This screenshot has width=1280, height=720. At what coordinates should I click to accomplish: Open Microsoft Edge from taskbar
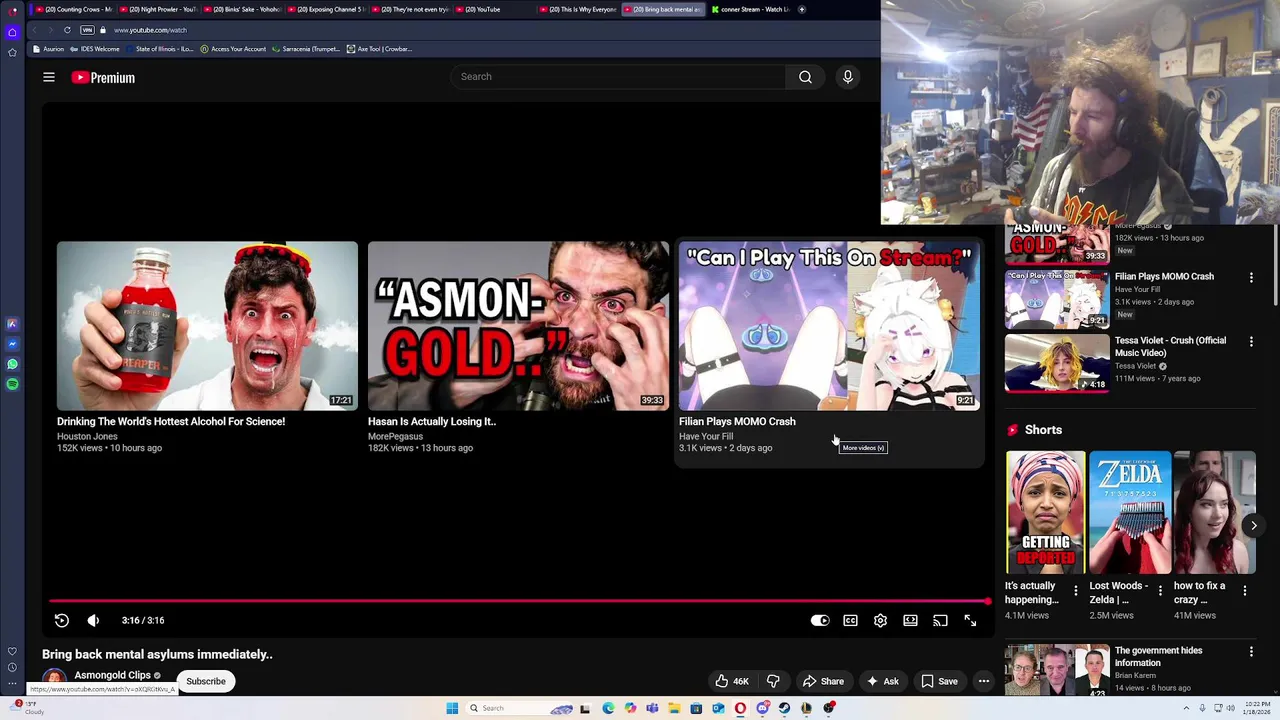[608, 708]
